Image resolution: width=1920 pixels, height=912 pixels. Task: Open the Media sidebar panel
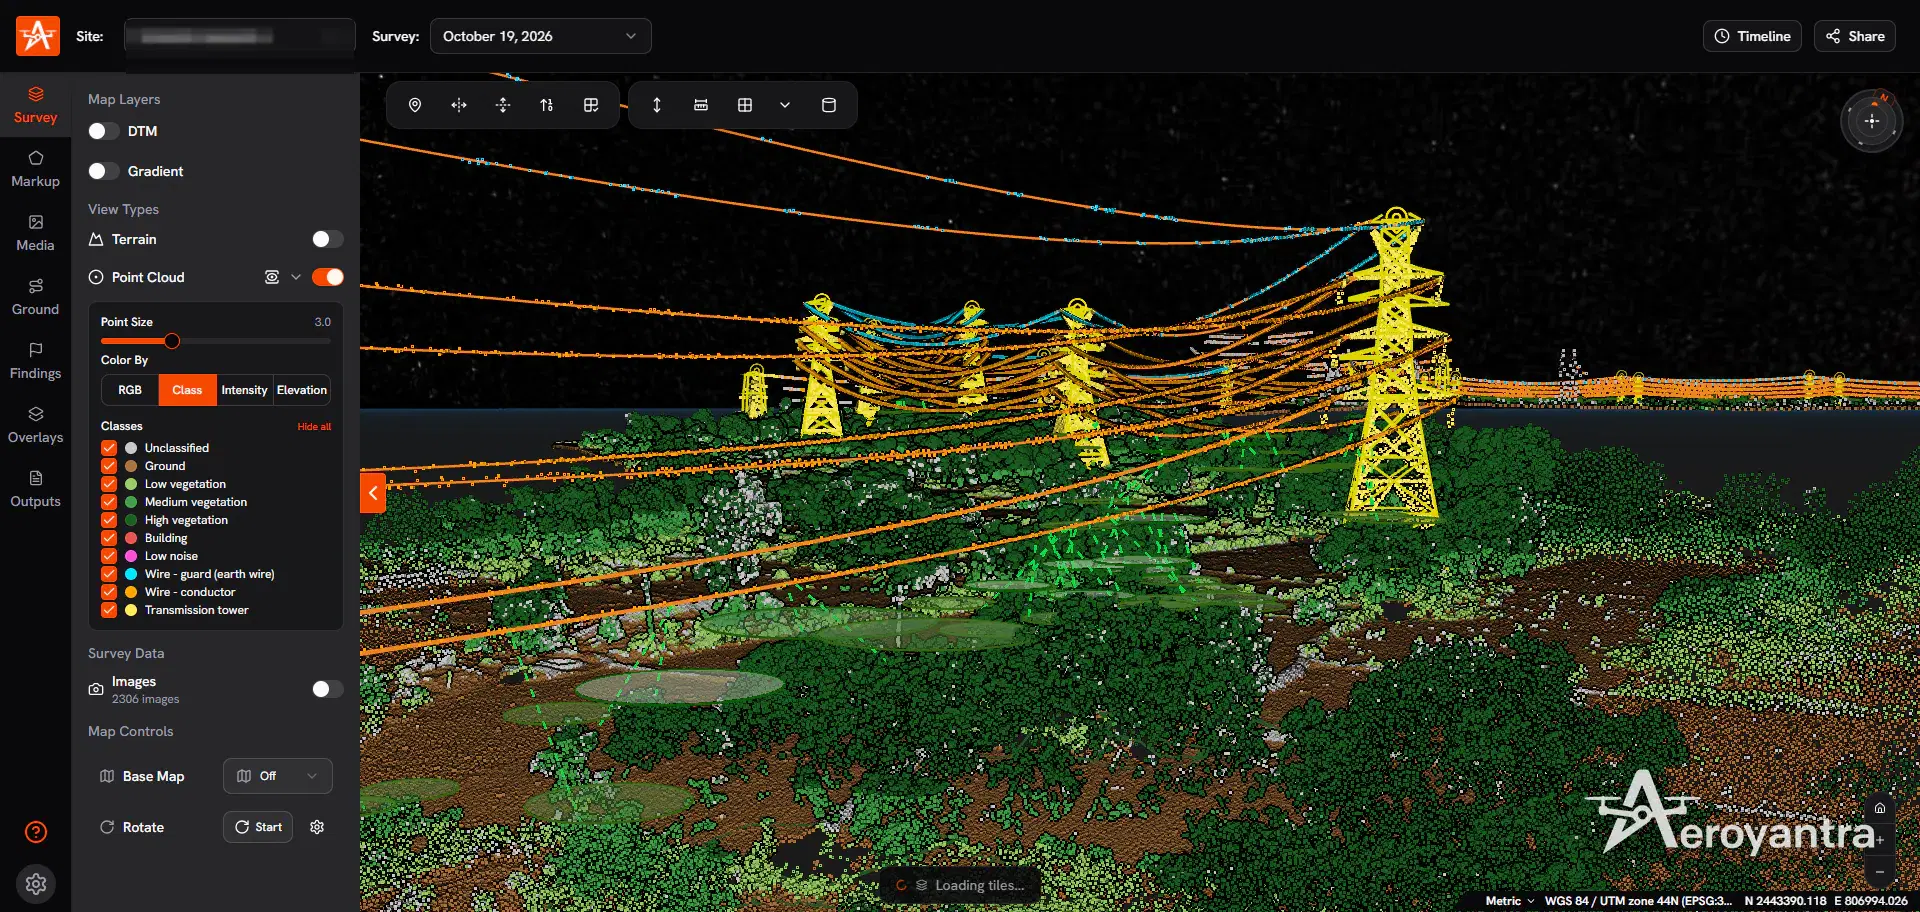pos(36,233)
